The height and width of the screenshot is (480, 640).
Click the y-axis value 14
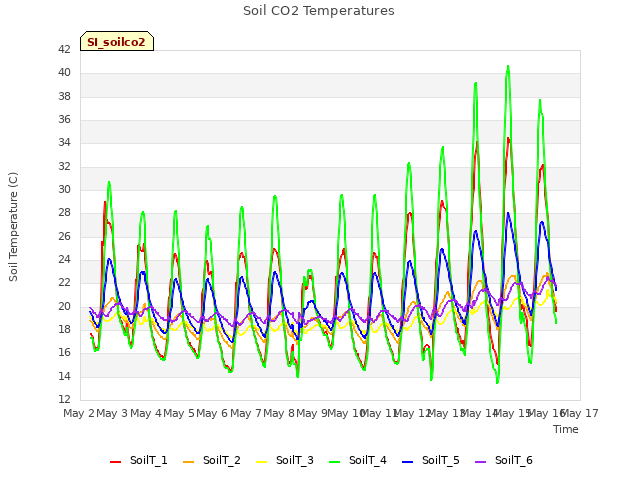pyautogui.click(x=64, y=376)
